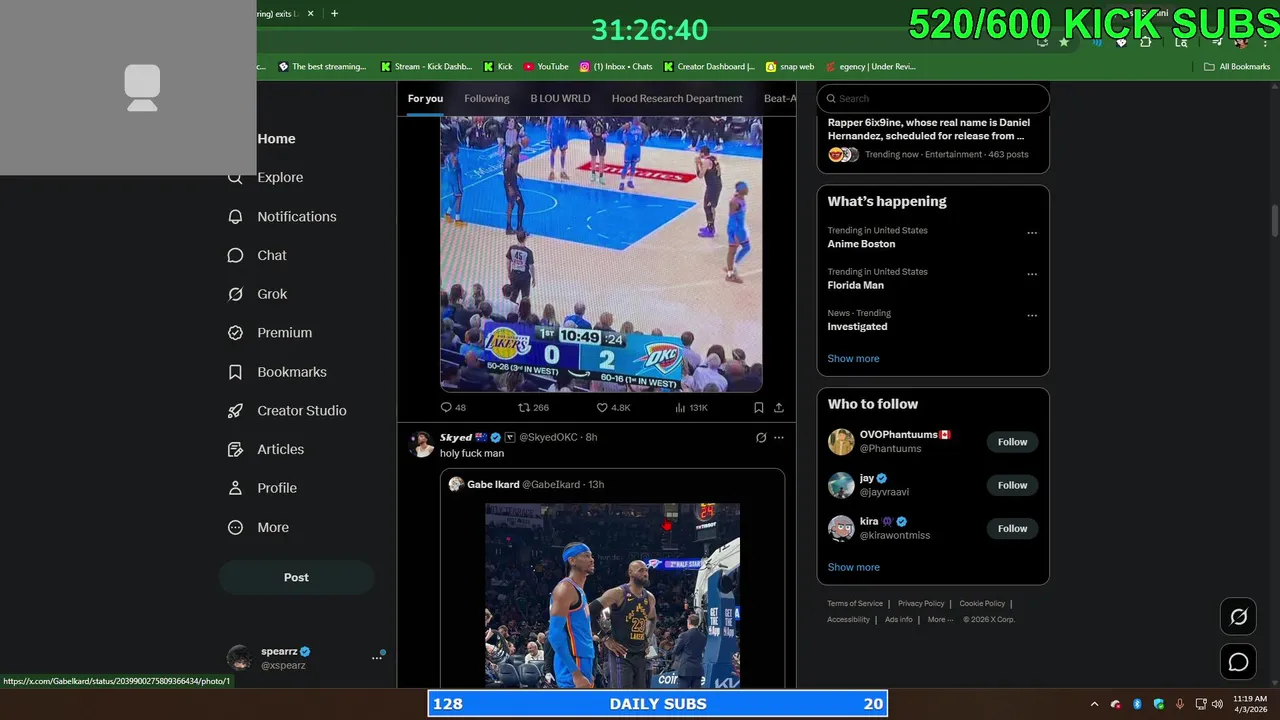This screenshot has height=720, width=1280.
Task: Open Grok from the left sidebar
Action: coord(258,294)
